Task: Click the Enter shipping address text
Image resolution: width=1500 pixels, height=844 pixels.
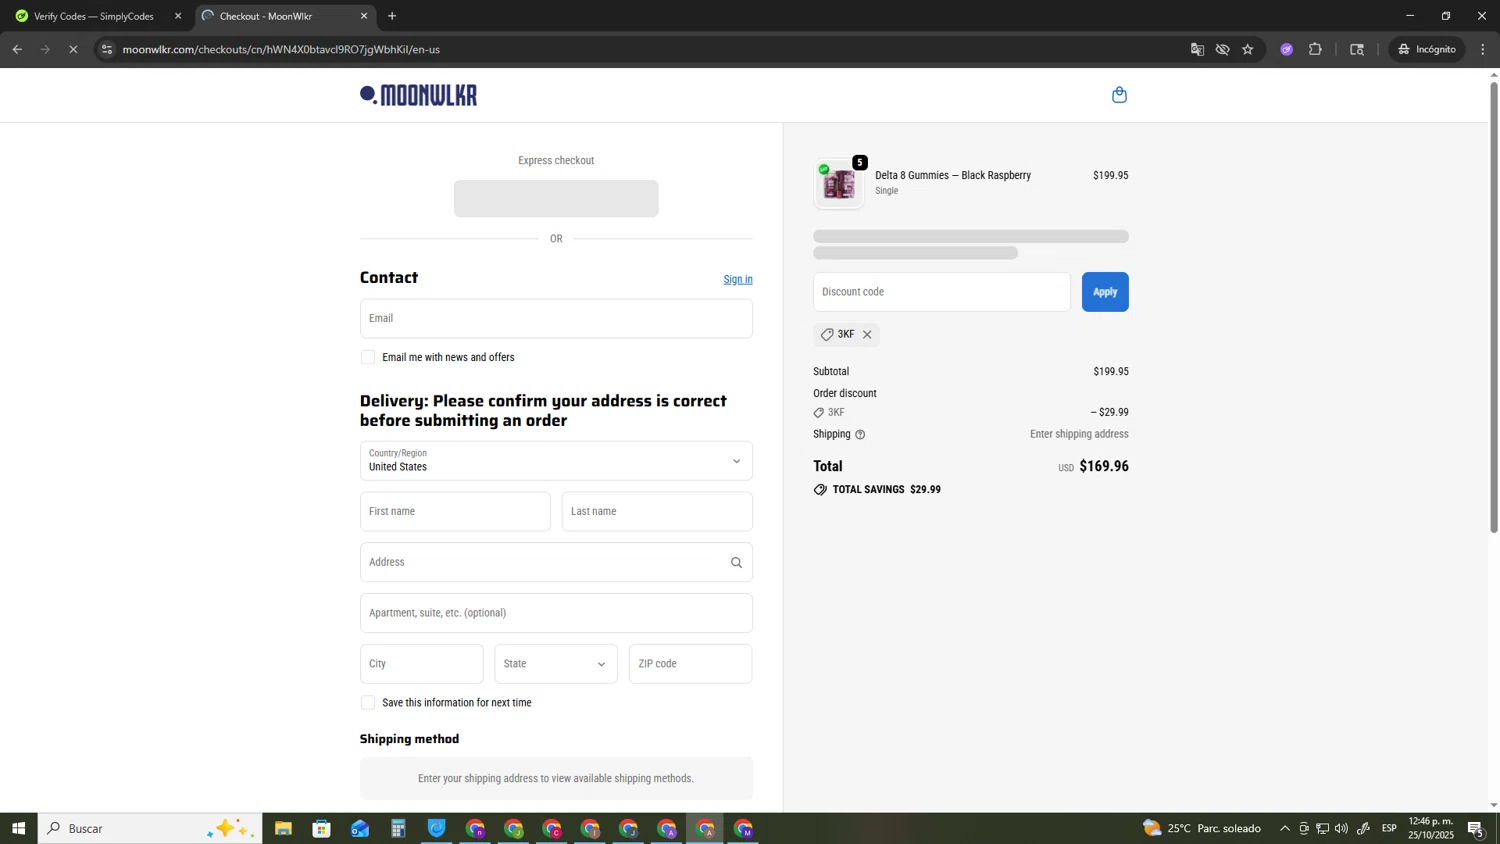Action: point(1079,435)
